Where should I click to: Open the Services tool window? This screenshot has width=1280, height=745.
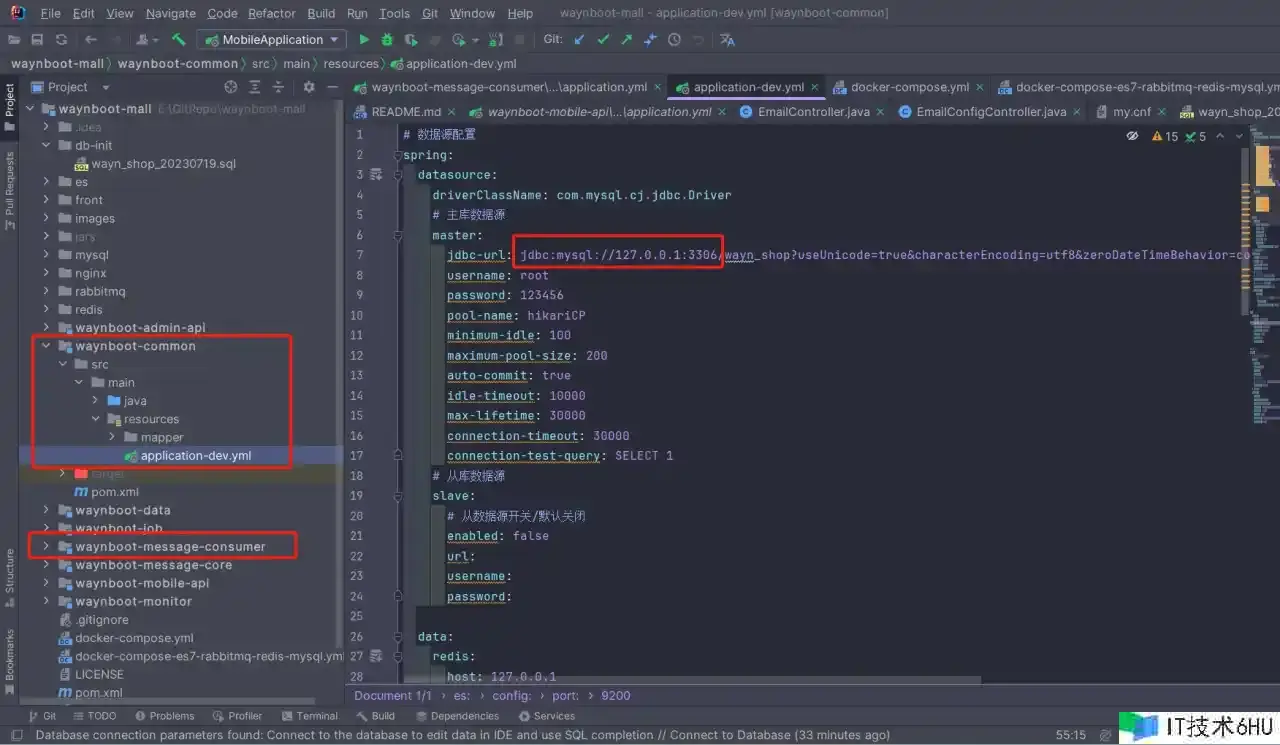pos(548,716)
